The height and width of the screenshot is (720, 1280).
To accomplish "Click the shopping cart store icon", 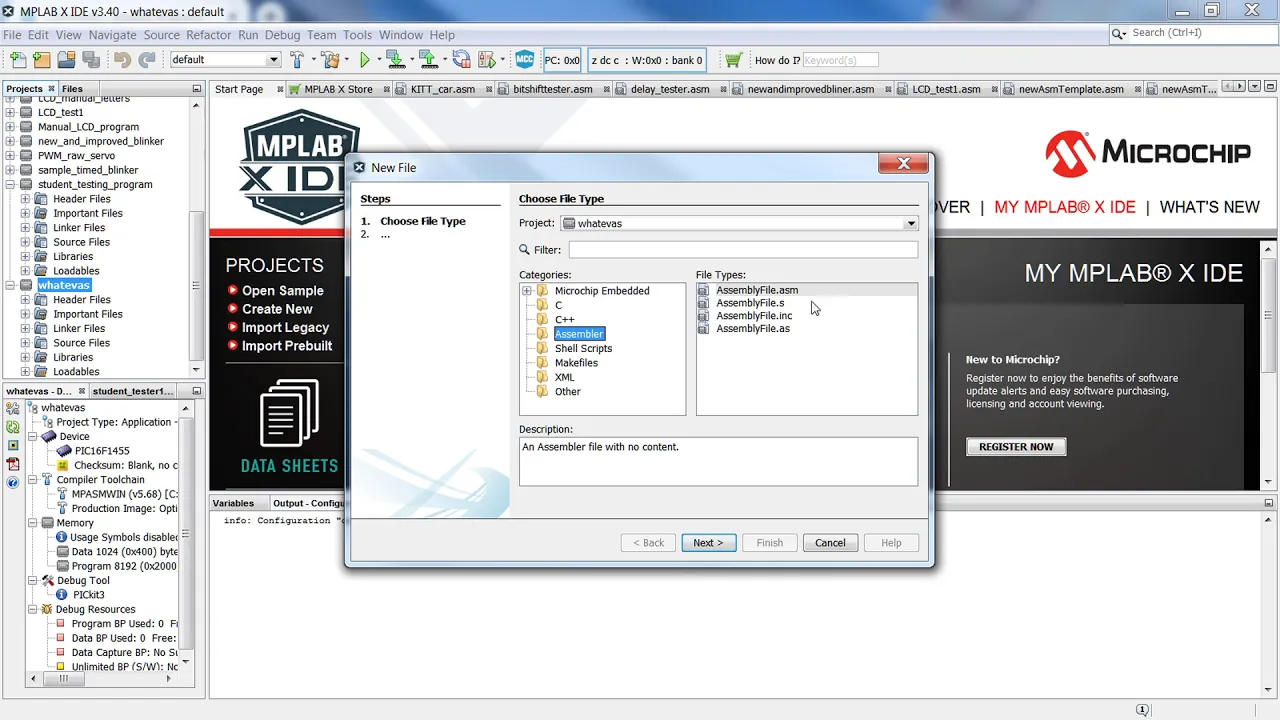I will point(733,60).
